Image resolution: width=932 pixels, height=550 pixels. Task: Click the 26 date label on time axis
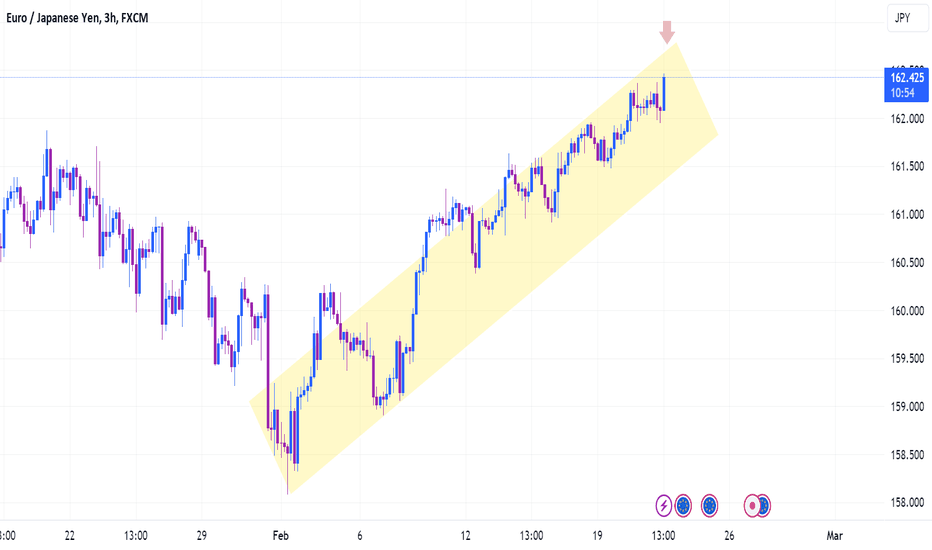tap(729, 536)
